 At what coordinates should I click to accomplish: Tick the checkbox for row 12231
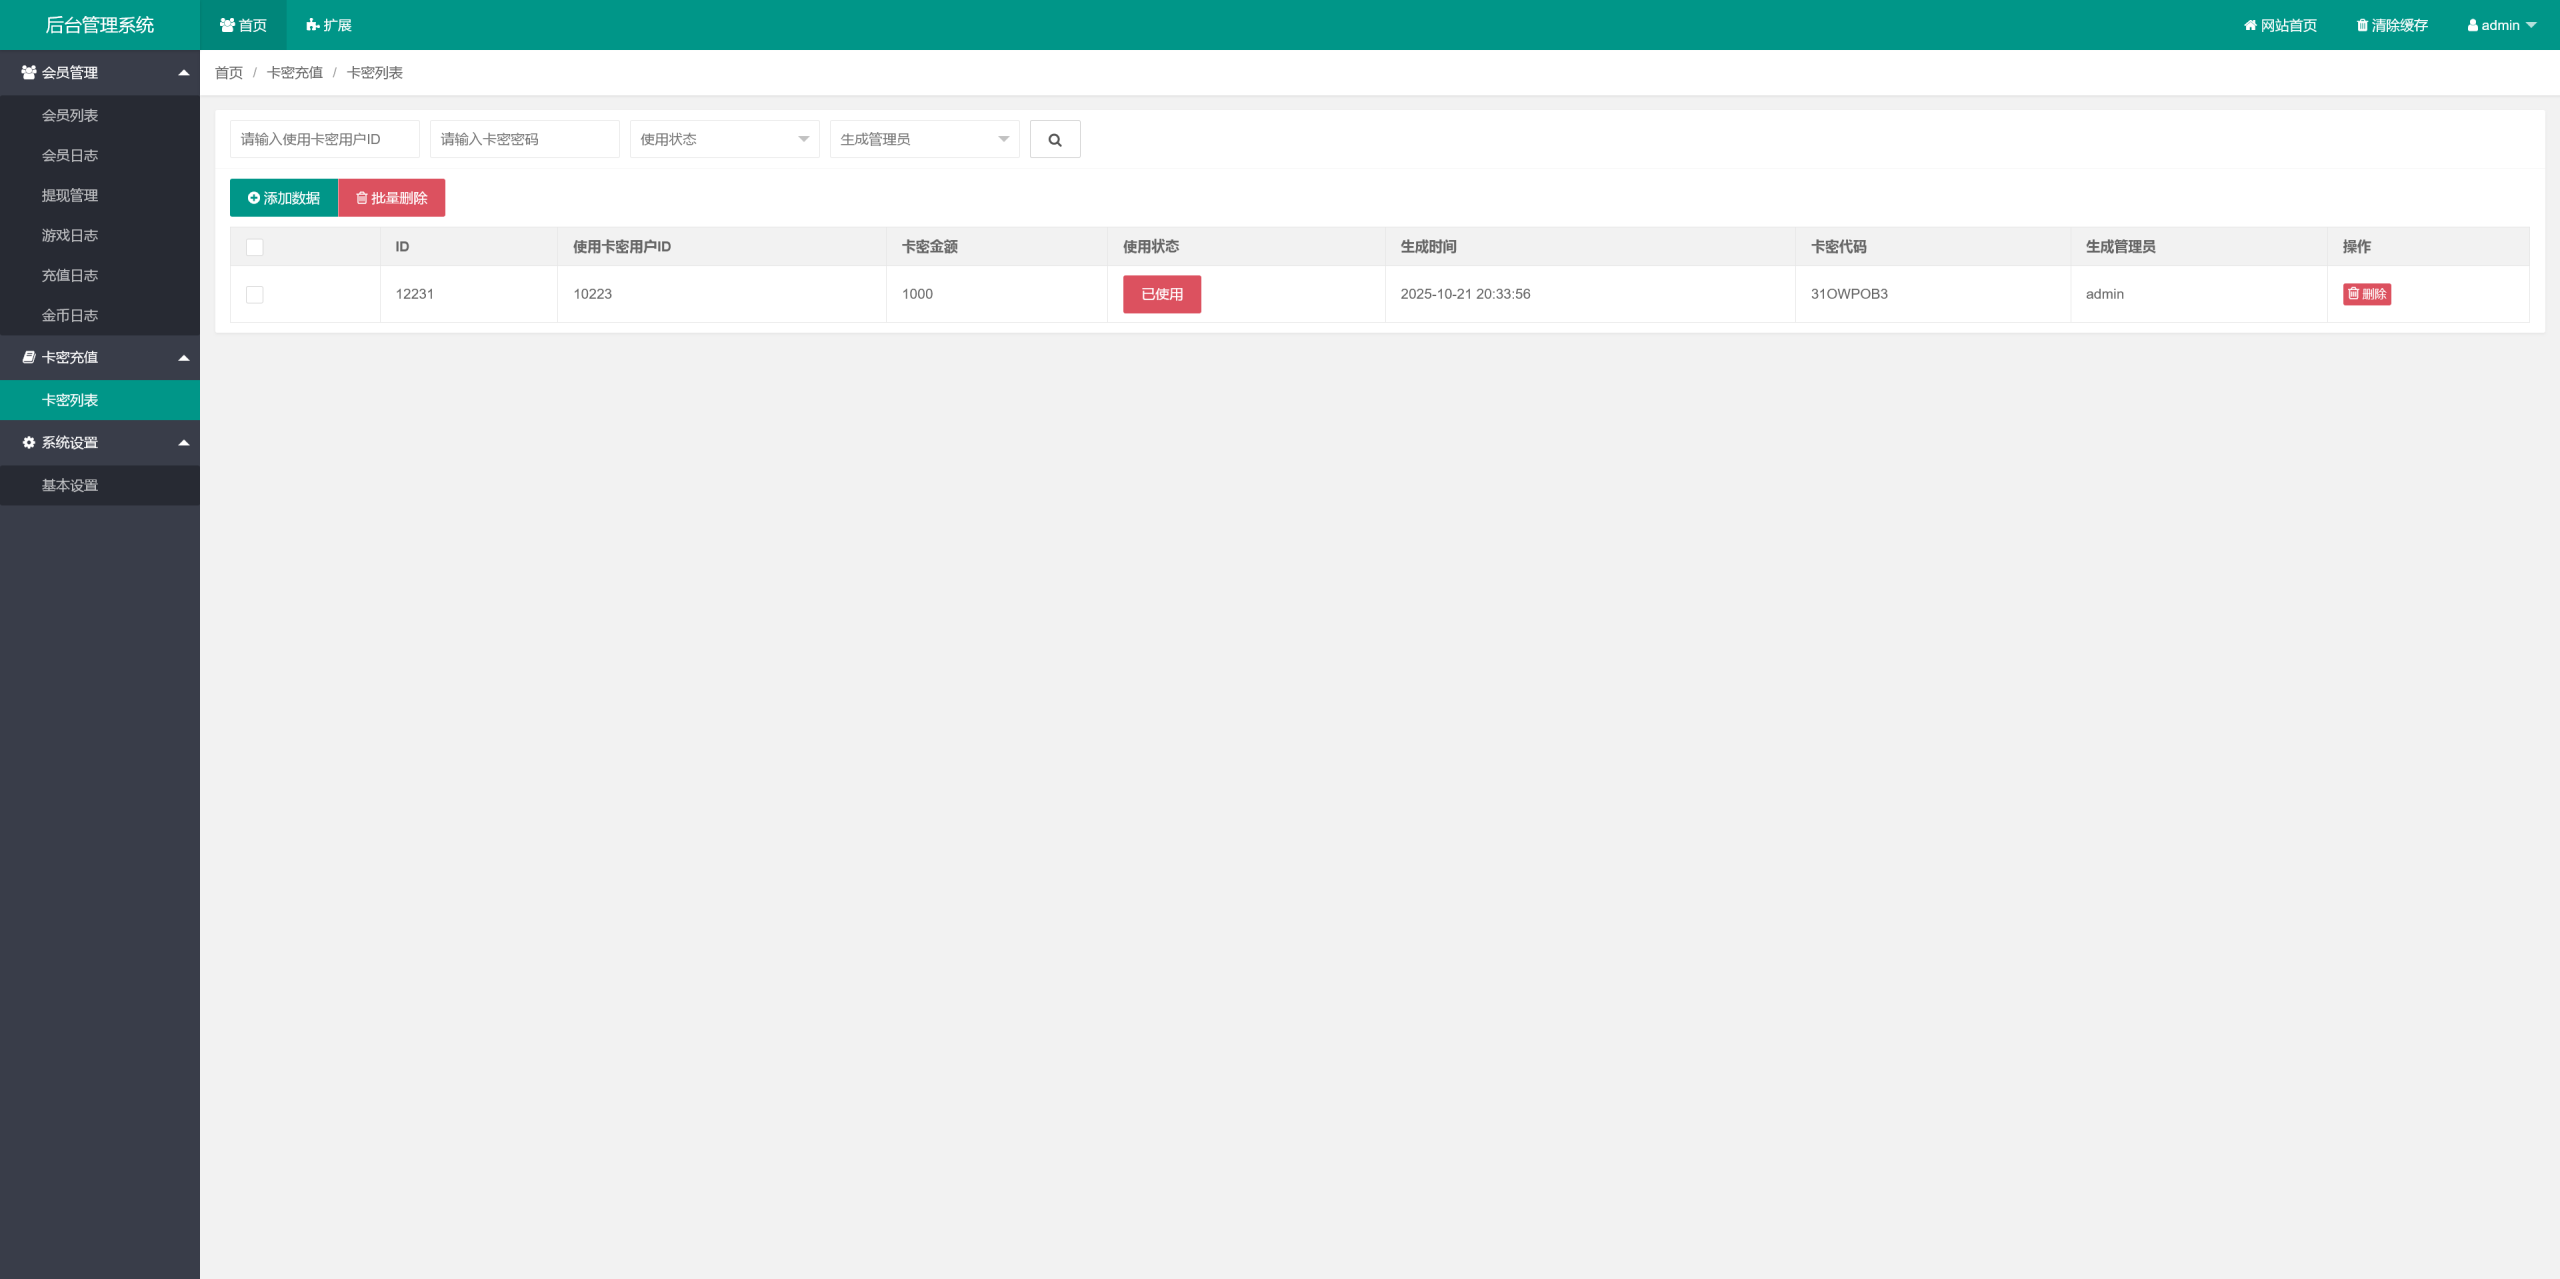[x=255, y=295]
